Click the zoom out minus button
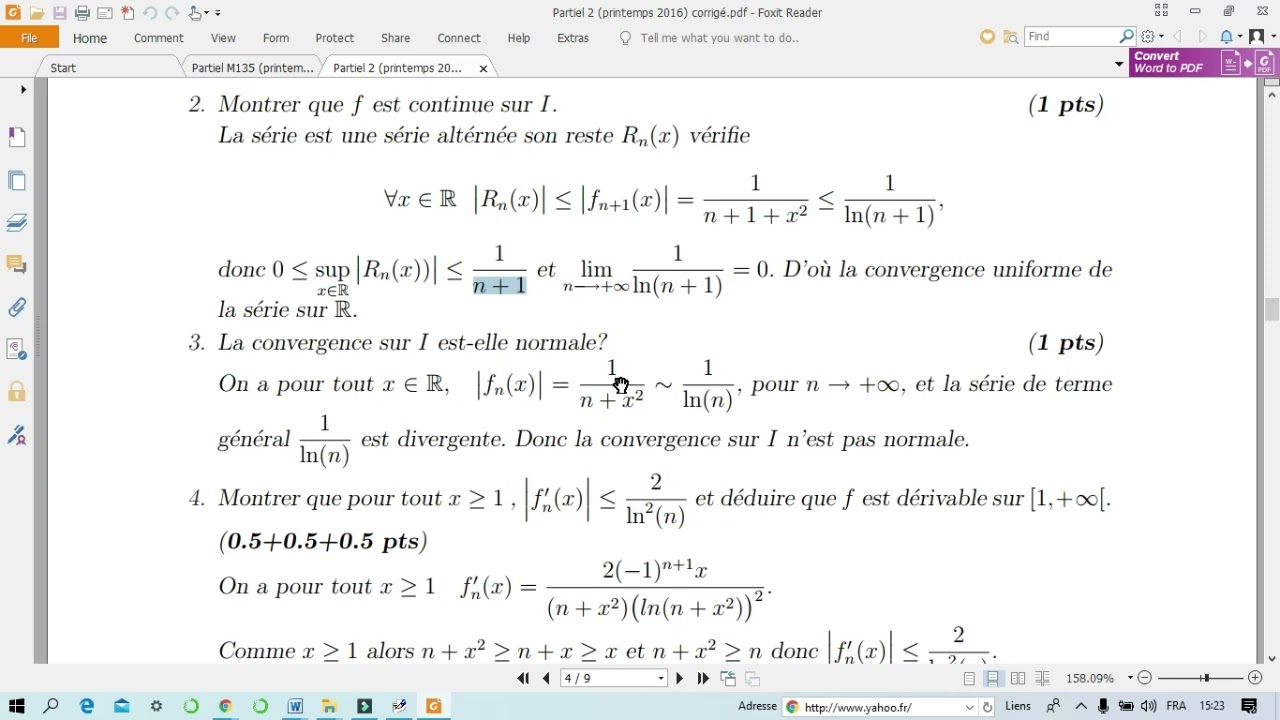This screenshot has width=1280, height=720. [x=1145, y=678]
